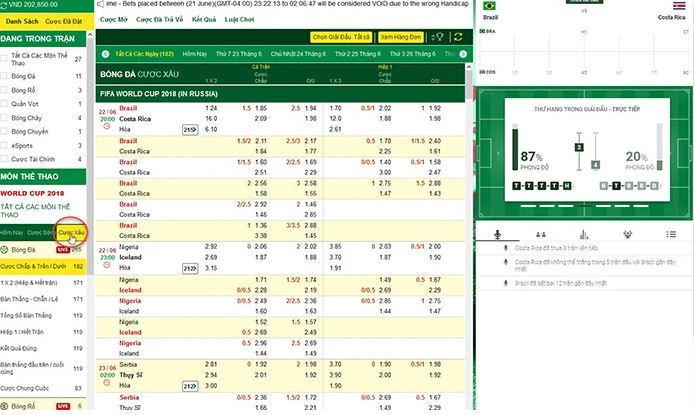
Task: Click the Costa Rica flag in match tracker
Action: coord(679,6)
